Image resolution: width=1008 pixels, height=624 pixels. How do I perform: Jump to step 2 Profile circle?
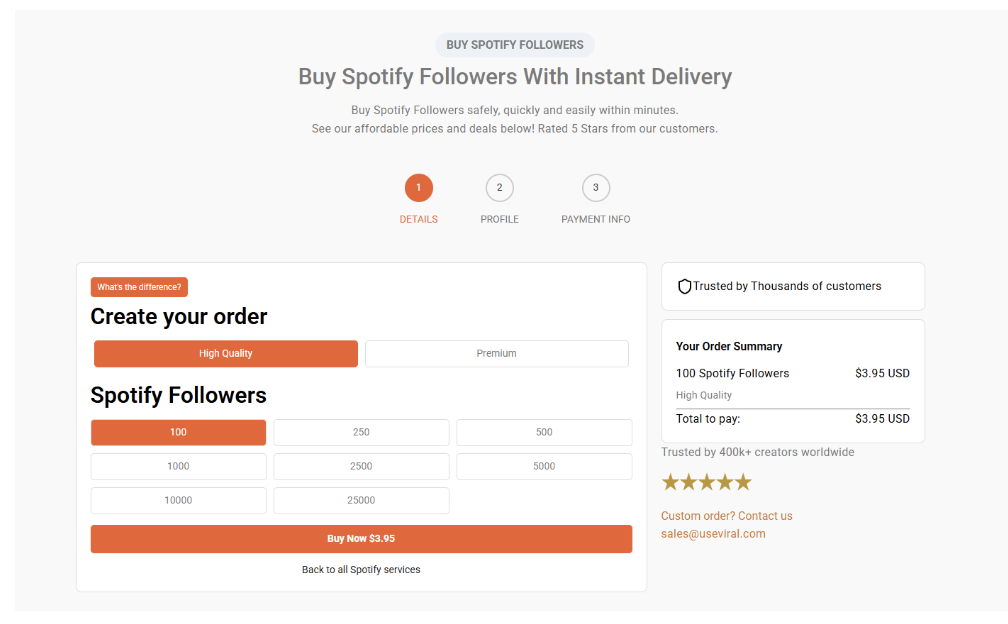coord(499,188)
